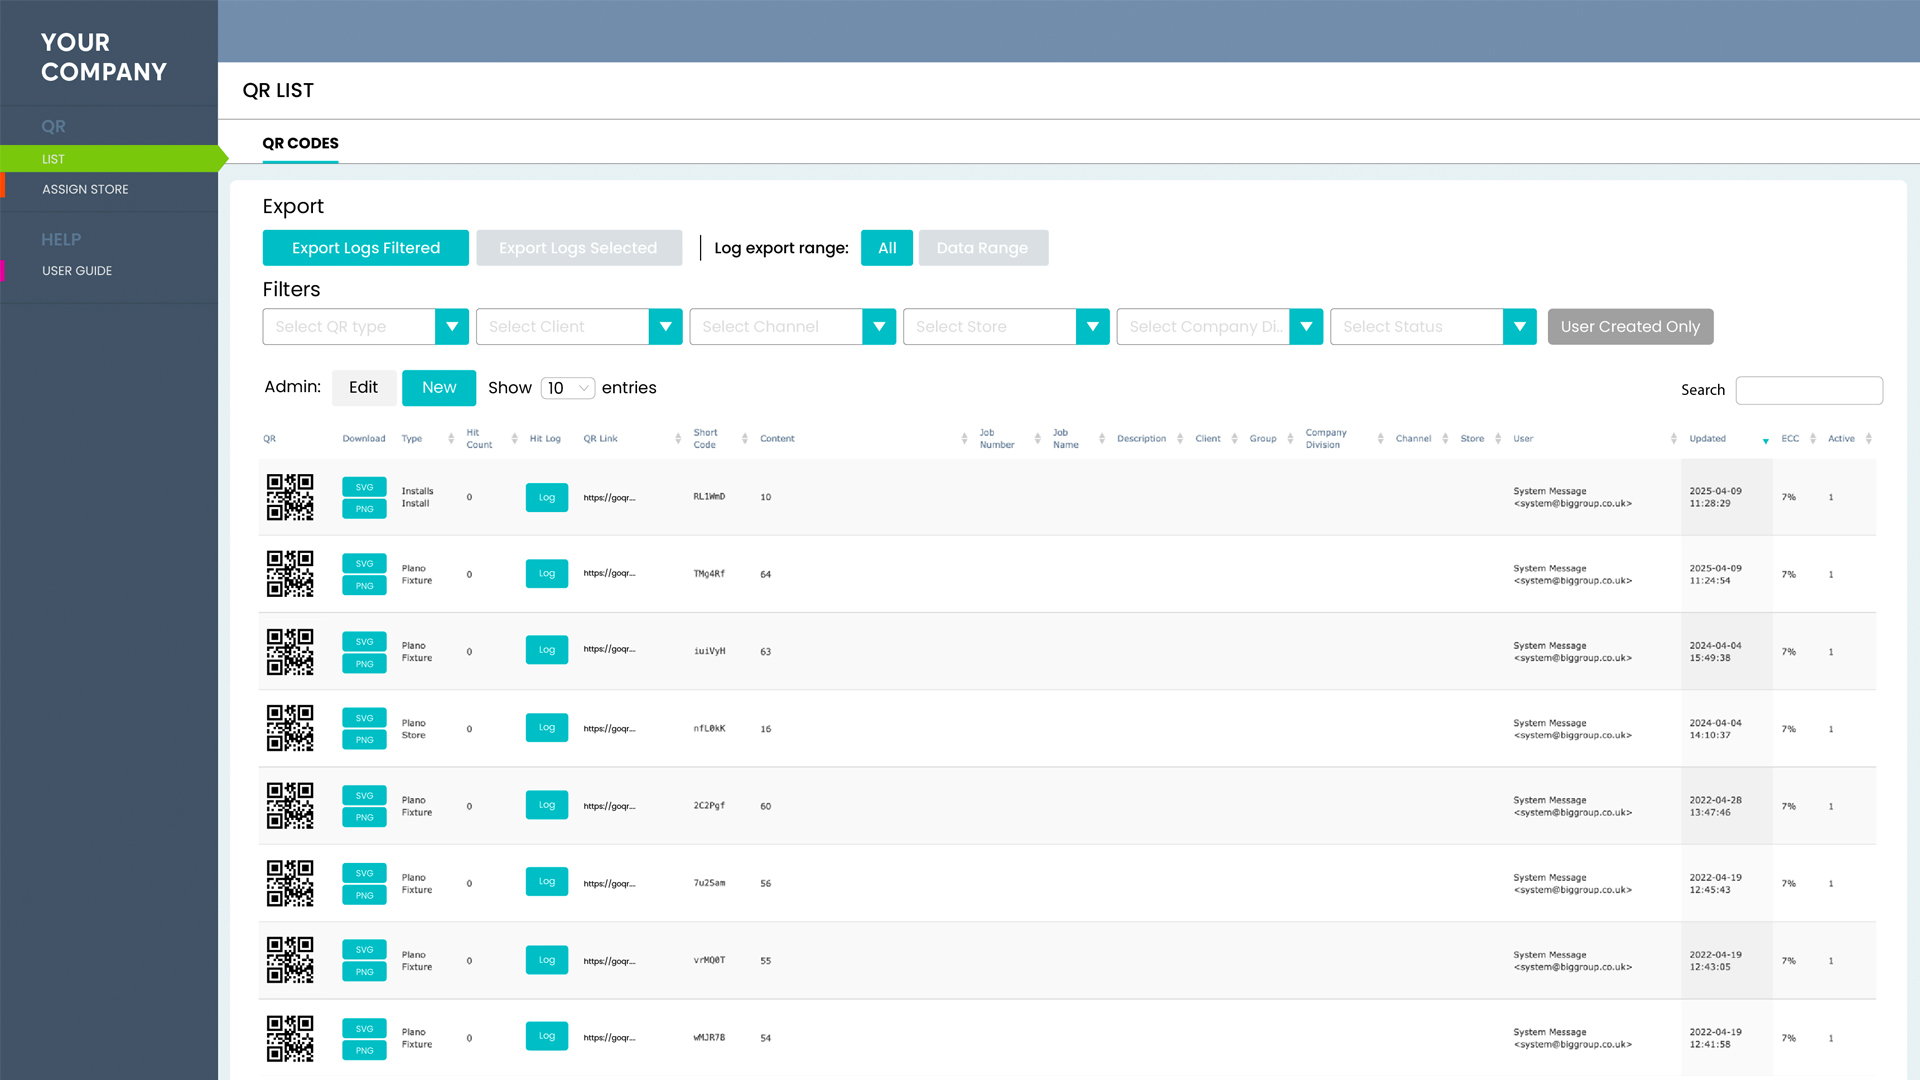Set log export range to All
Image resolution: width=1920 pixels, height=1080 pixels.
887,248
